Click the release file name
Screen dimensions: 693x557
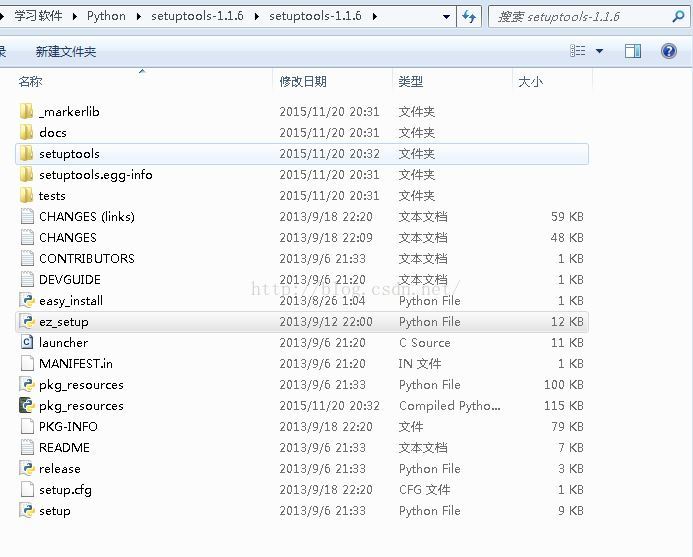60,469
